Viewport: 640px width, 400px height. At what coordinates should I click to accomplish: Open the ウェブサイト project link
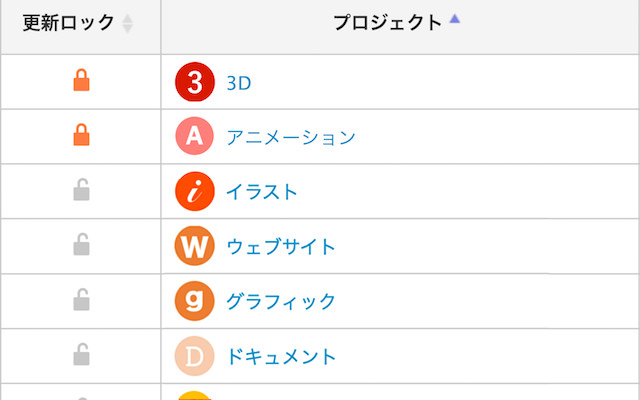281,247
